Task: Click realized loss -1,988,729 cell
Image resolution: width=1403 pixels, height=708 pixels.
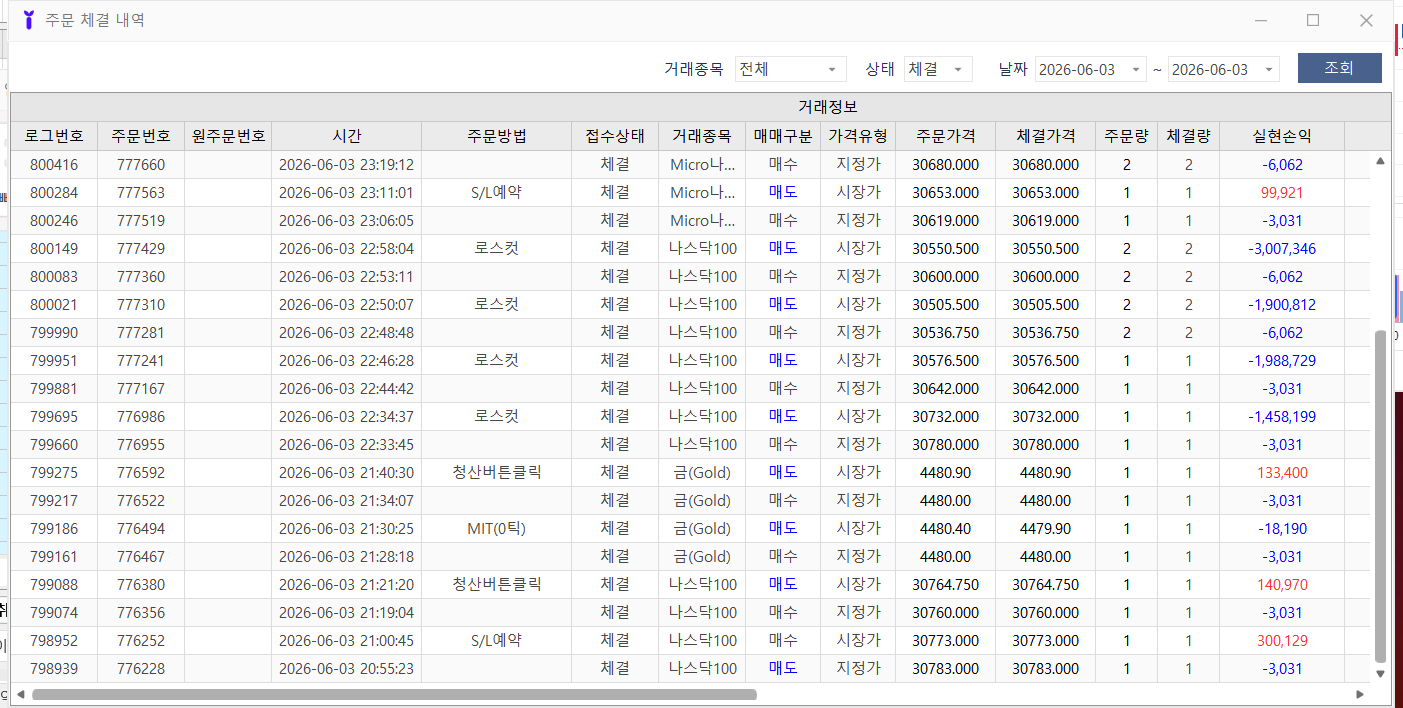Action: 1282,361
